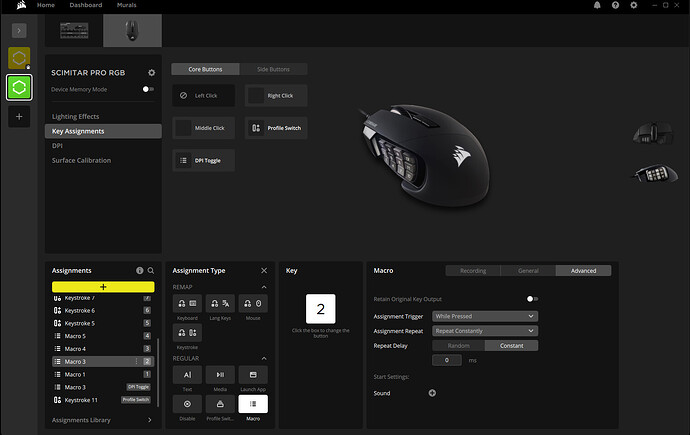
Task: Add a new profile with plus button
Action: 19,117
